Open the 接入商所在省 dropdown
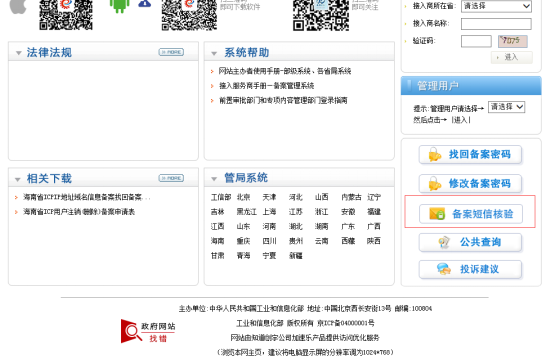The width and height of the screenshot is (556, 360). [x=496, y=6]
